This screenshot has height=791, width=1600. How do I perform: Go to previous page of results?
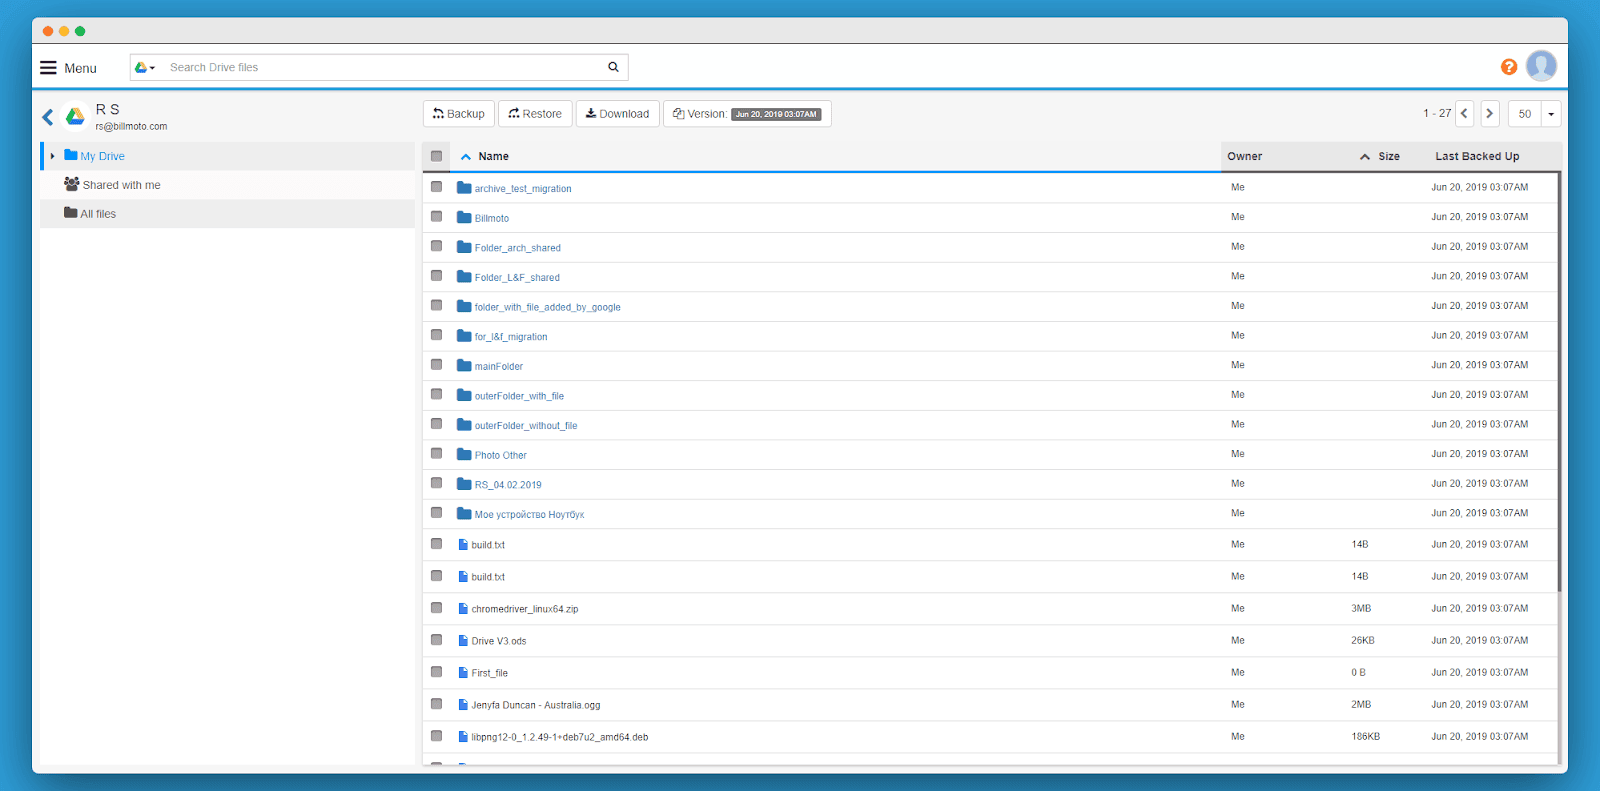pyautogui.click(x=1464, y=113)
